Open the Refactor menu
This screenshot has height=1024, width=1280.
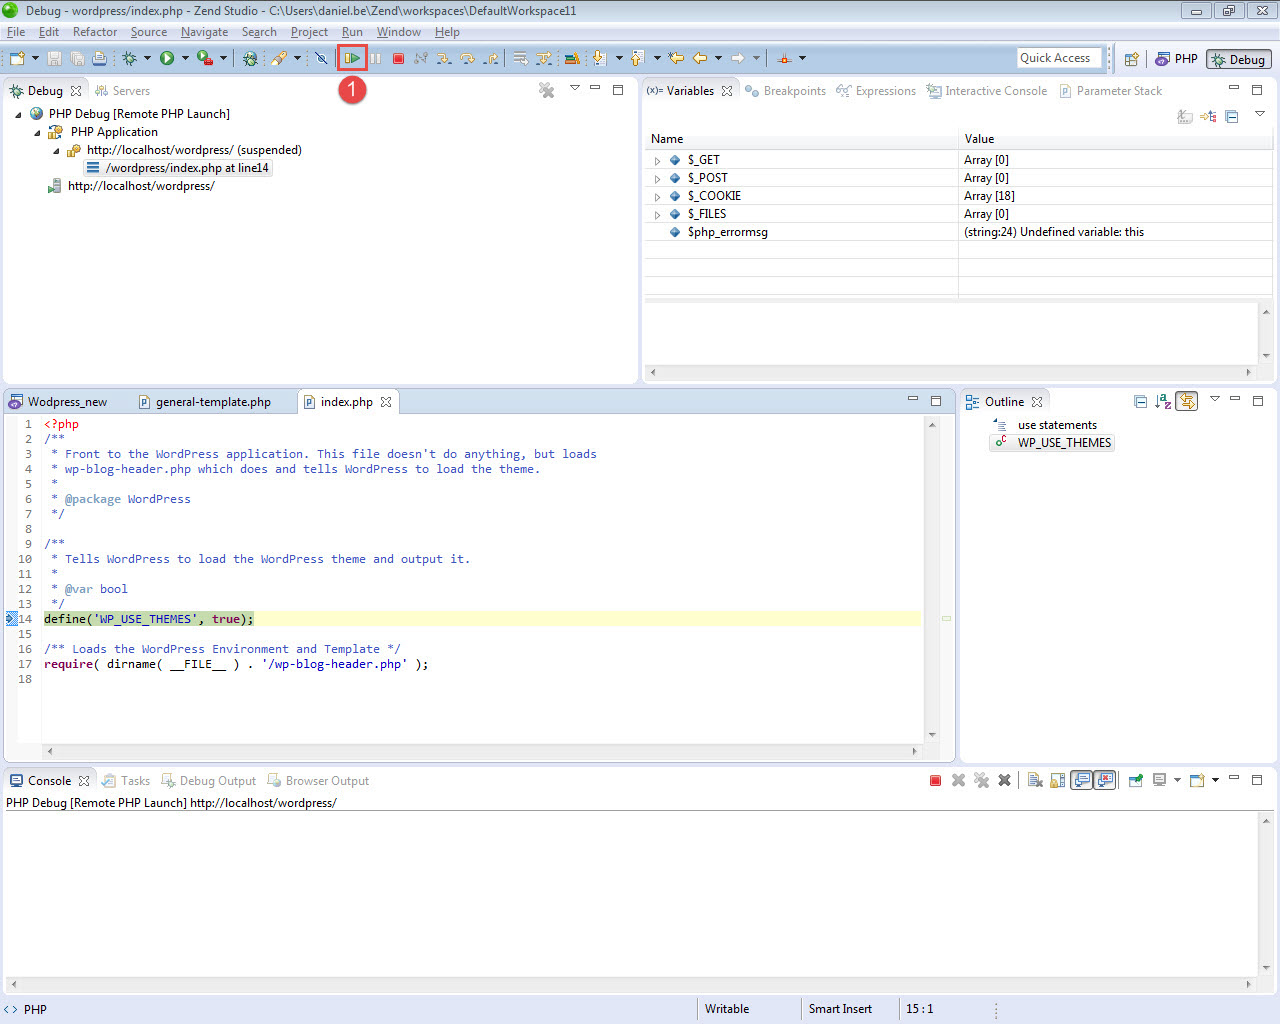95,32
